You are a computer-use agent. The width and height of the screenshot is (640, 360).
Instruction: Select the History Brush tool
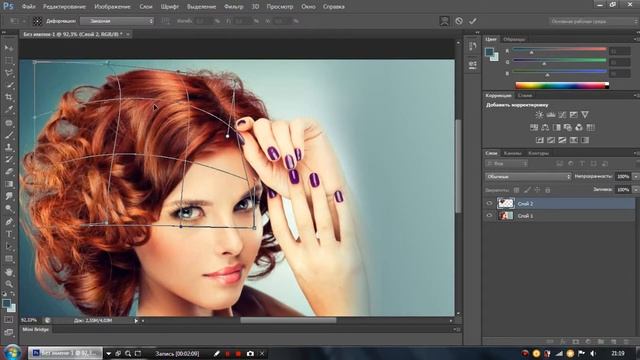click(9, 160)
